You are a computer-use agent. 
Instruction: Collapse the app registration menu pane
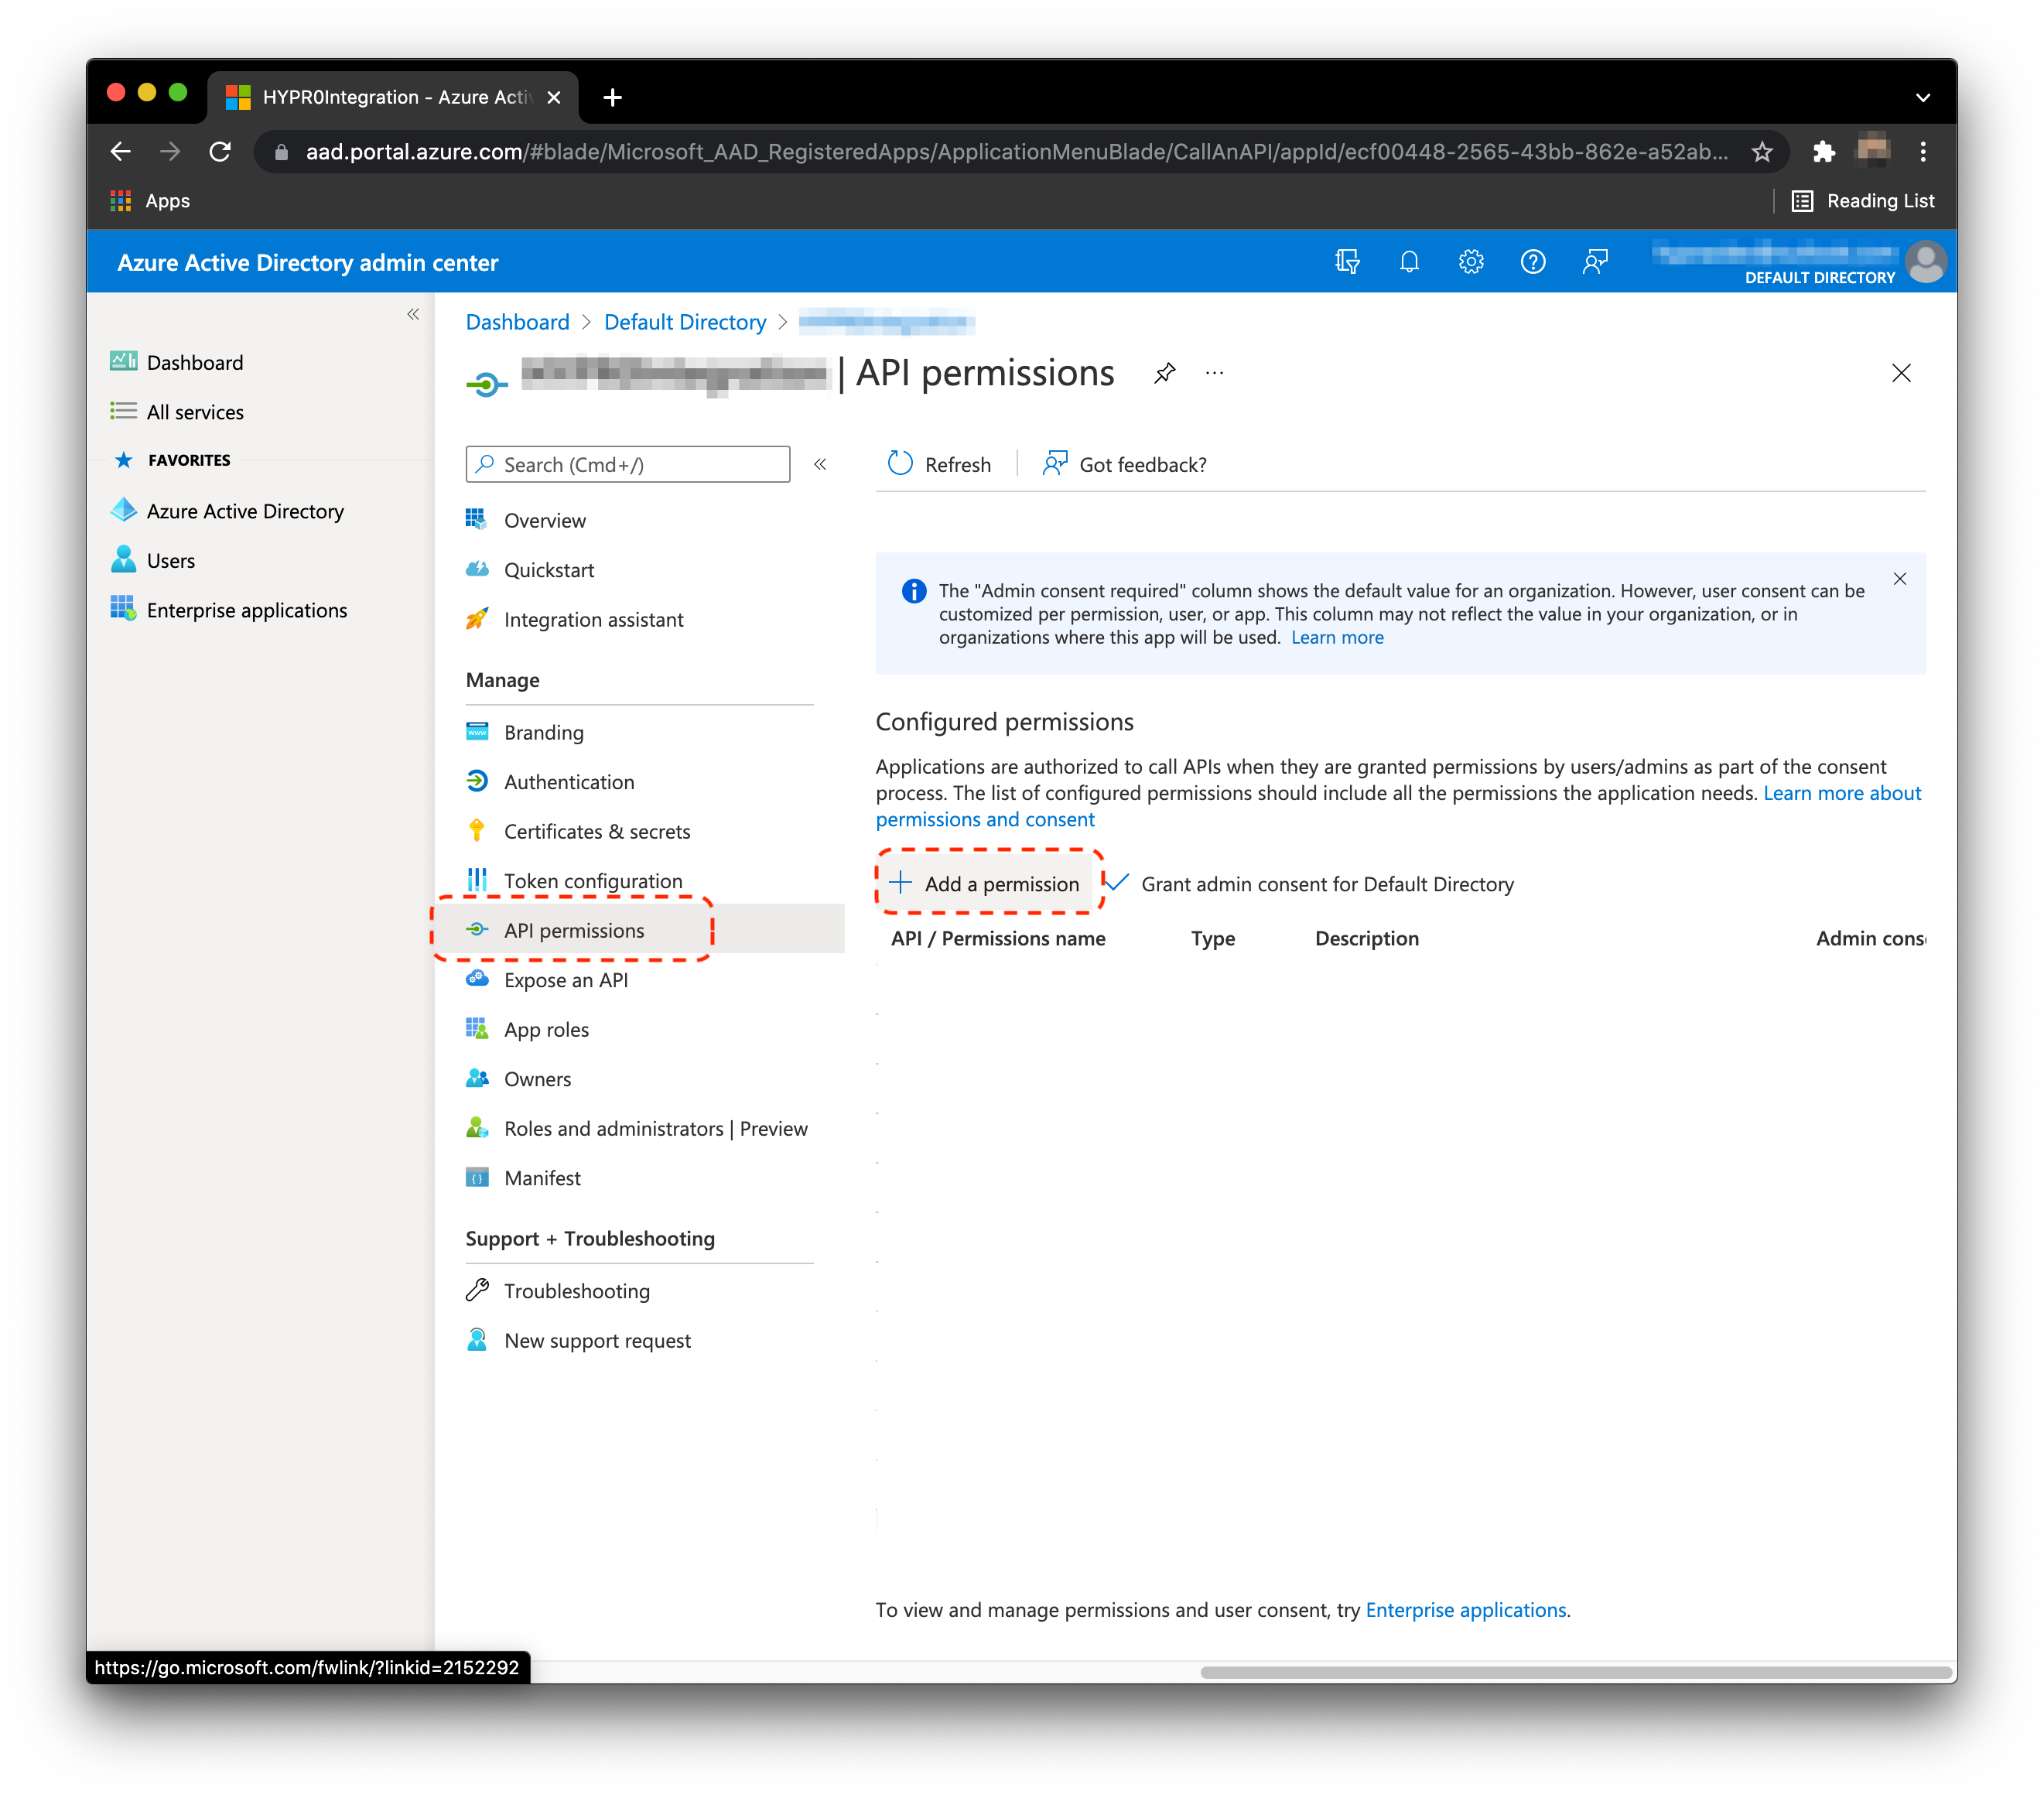[820, 464]
